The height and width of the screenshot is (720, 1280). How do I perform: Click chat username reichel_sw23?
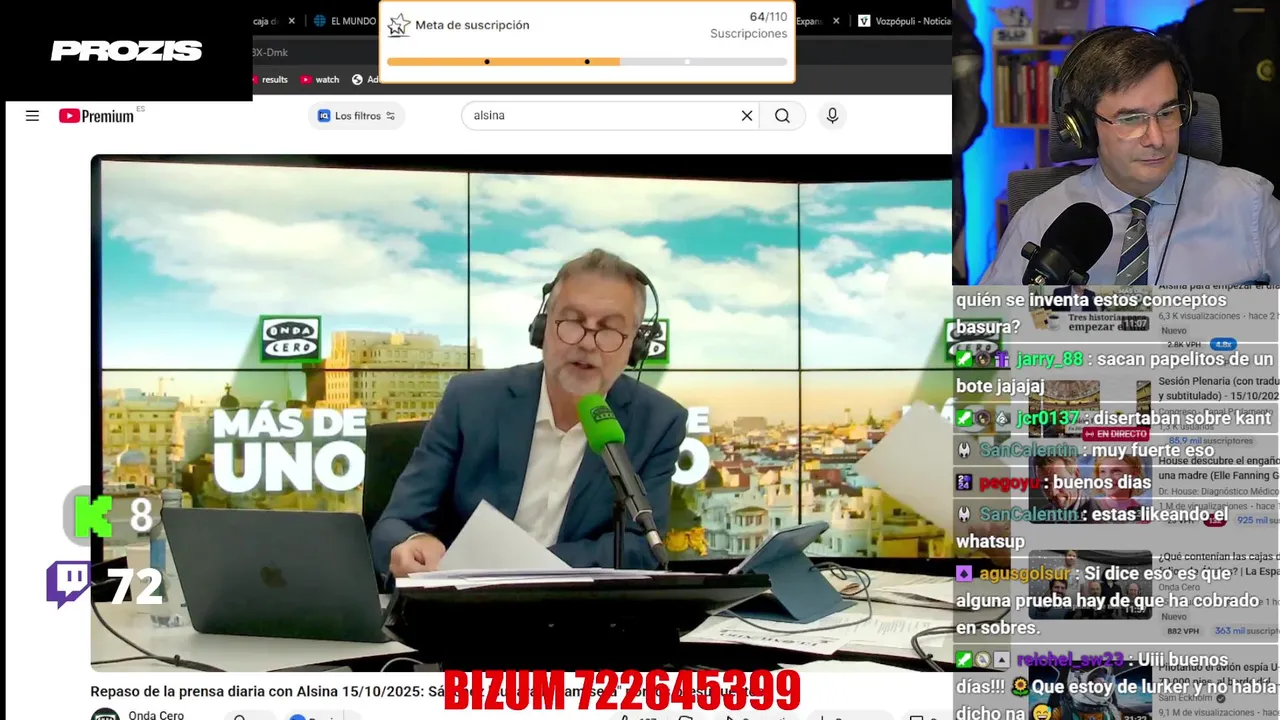[x=1070, y=660]
